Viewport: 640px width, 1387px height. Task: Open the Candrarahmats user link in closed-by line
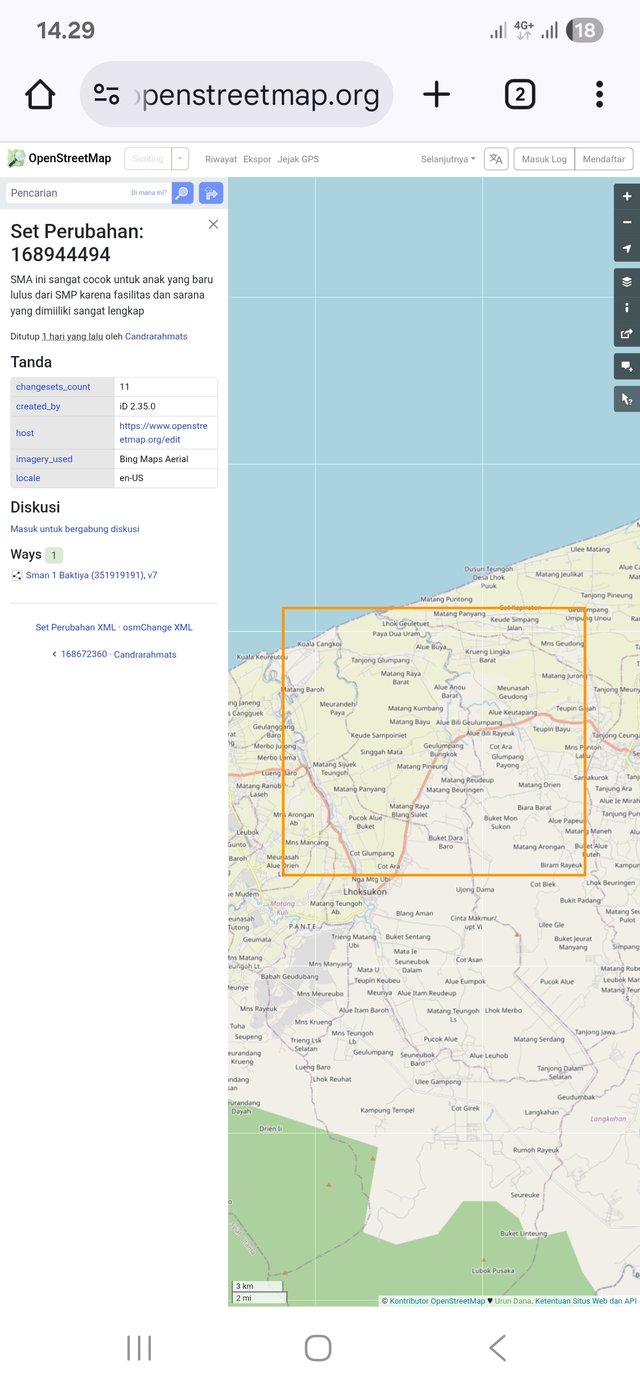pyautogui.click(x=156, y=336)
